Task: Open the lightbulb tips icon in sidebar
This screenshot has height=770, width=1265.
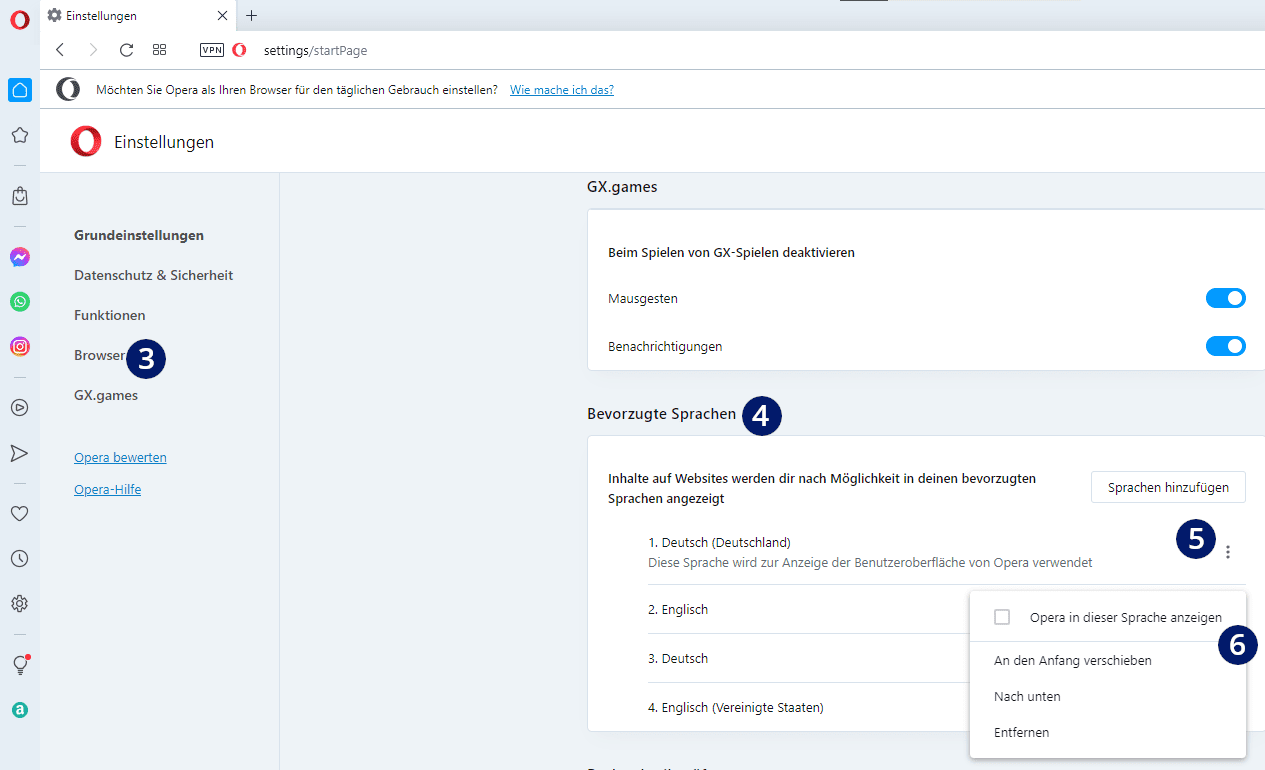Action: (x=20, y=665)
